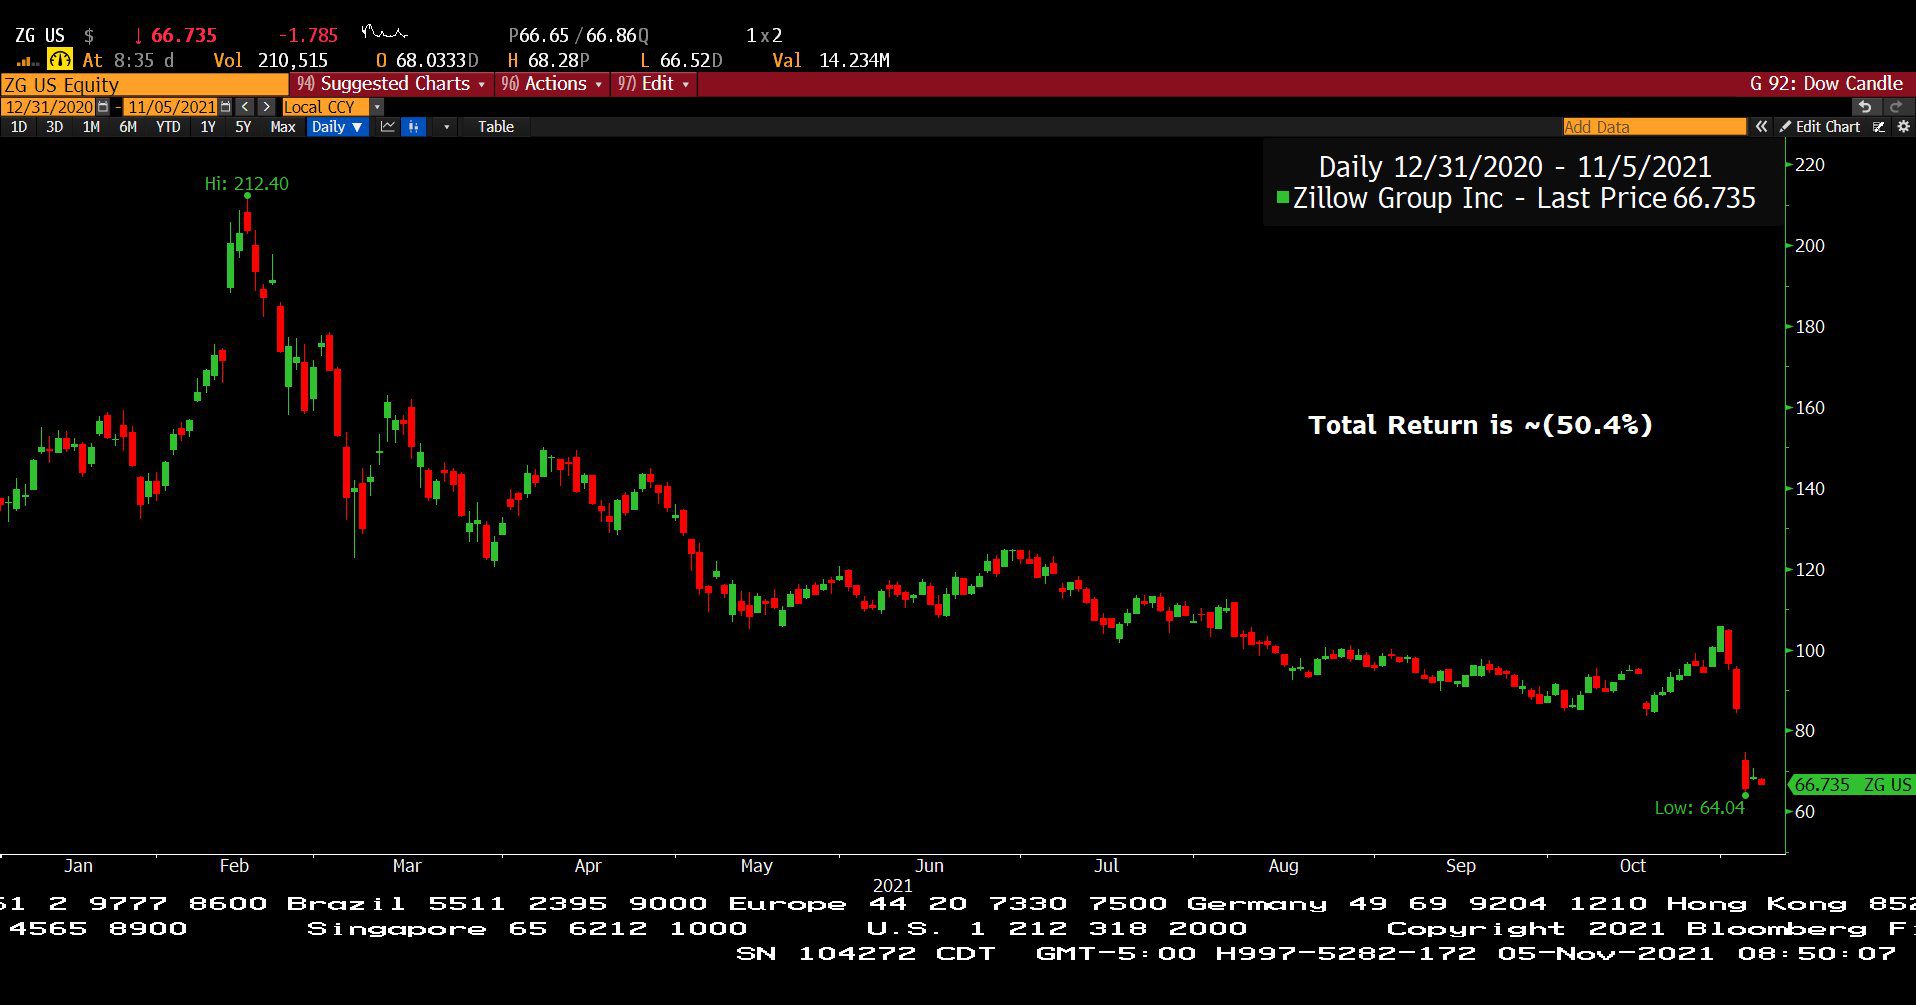Click the alert clock icon beside At
Image resolution: width=1916 pixels, height=1005 pixels.
(60, 60)
